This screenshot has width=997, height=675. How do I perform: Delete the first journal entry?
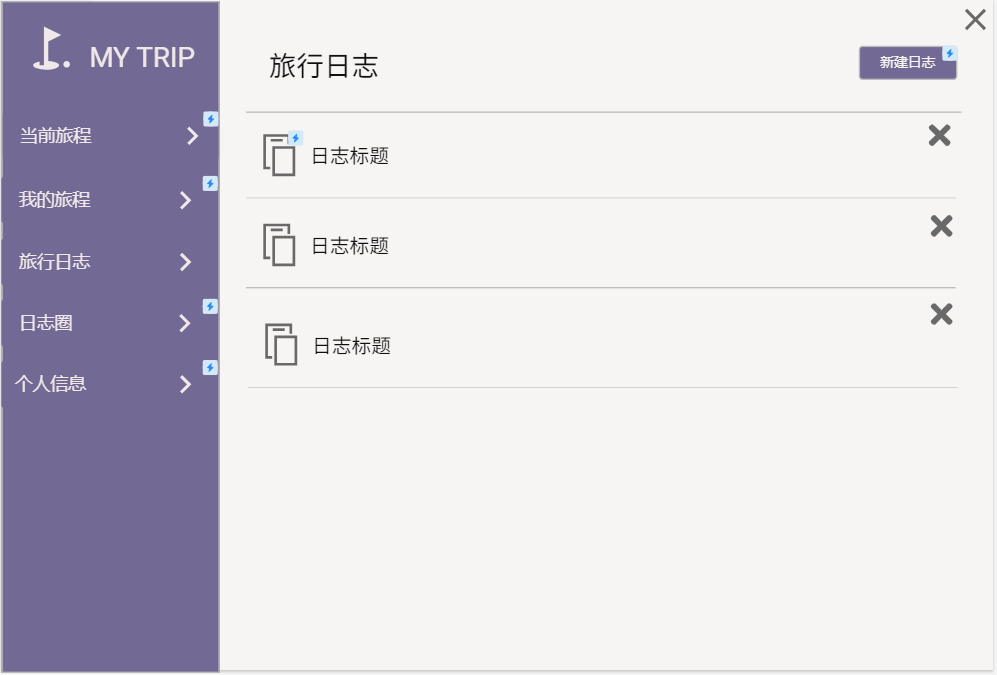[x=939, y=136]
